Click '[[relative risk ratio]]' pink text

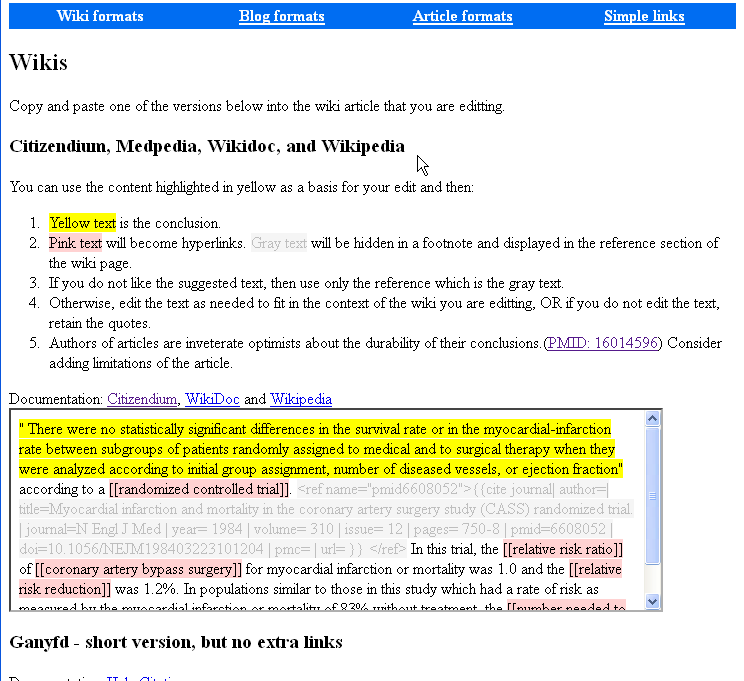563,549
